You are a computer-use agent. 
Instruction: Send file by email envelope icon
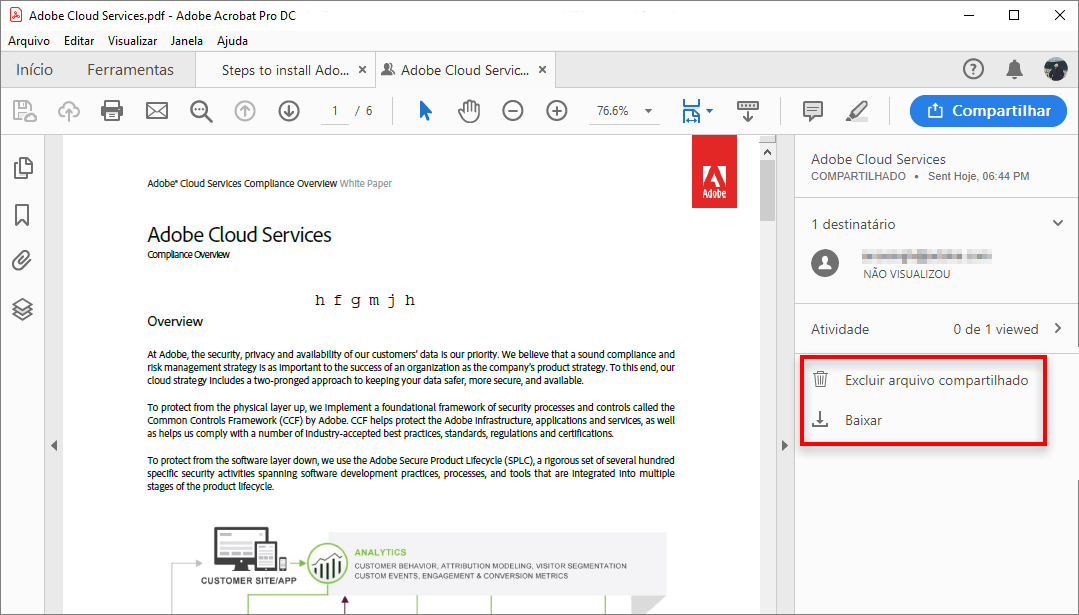(x=157, y=111)
